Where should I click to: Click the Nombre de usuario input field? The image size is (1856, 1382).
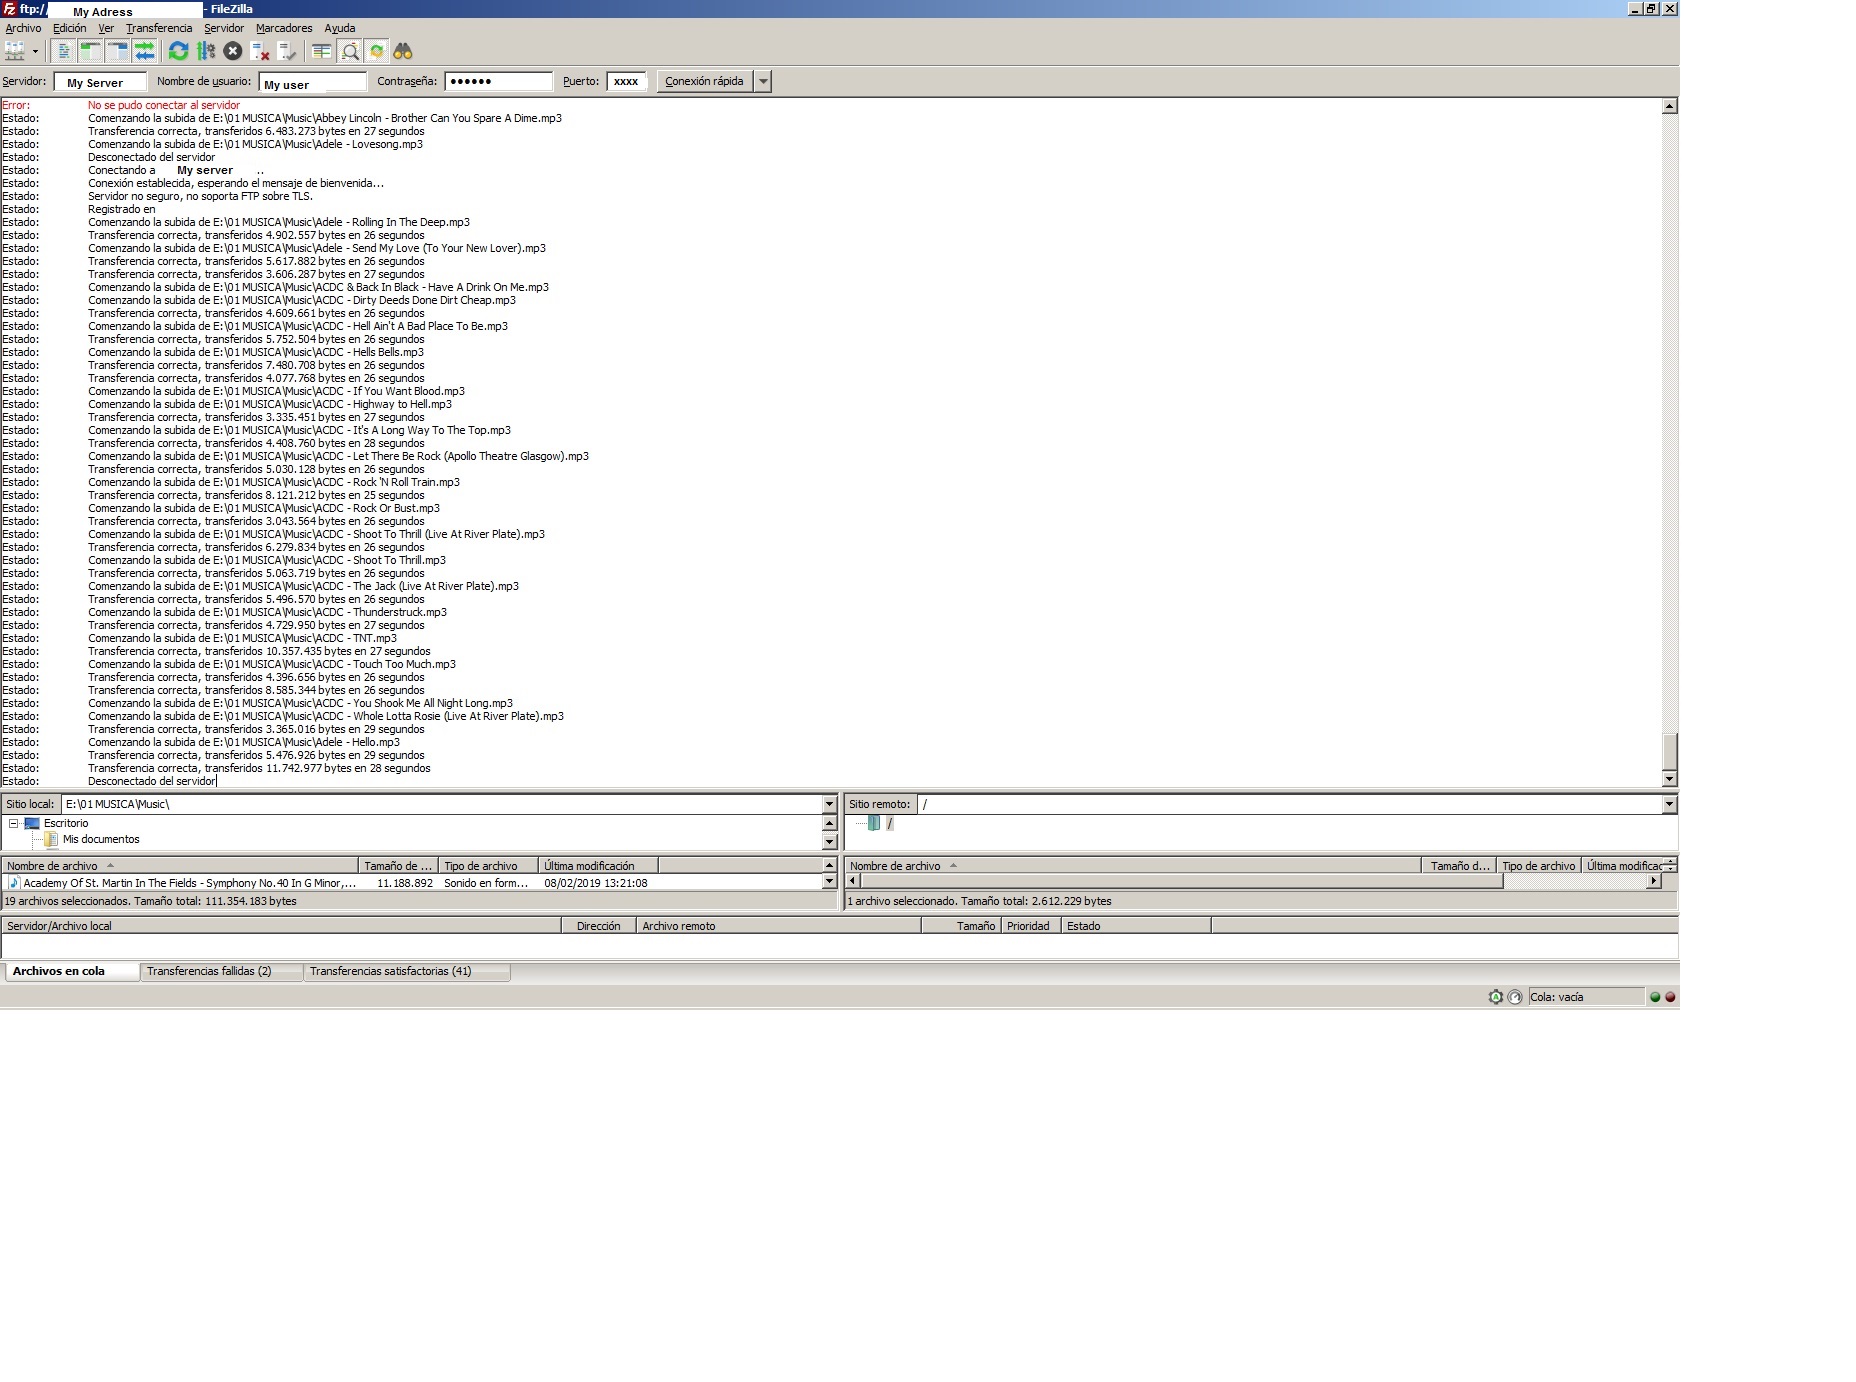(x=313, y=82)
